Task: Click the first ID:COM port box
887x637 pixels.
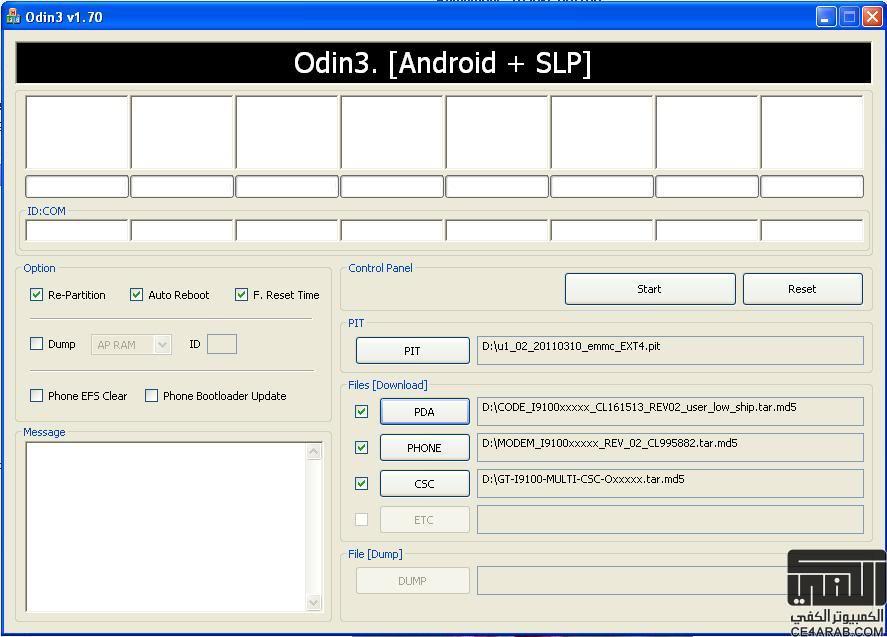Action: coord(77,230)
